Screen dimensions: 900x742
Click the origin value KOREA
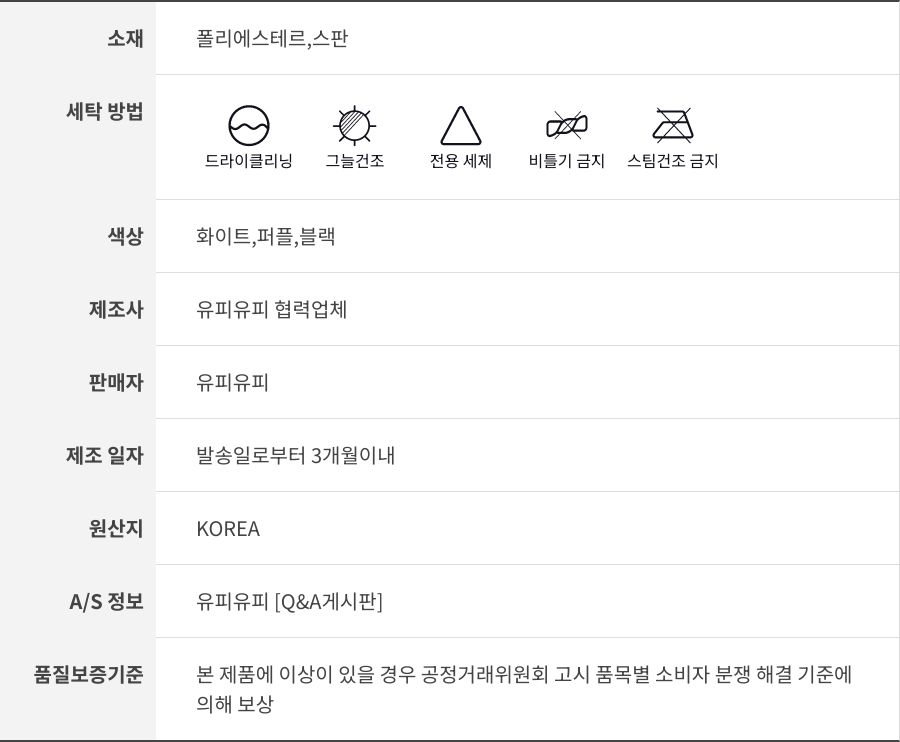pos(228,529)
